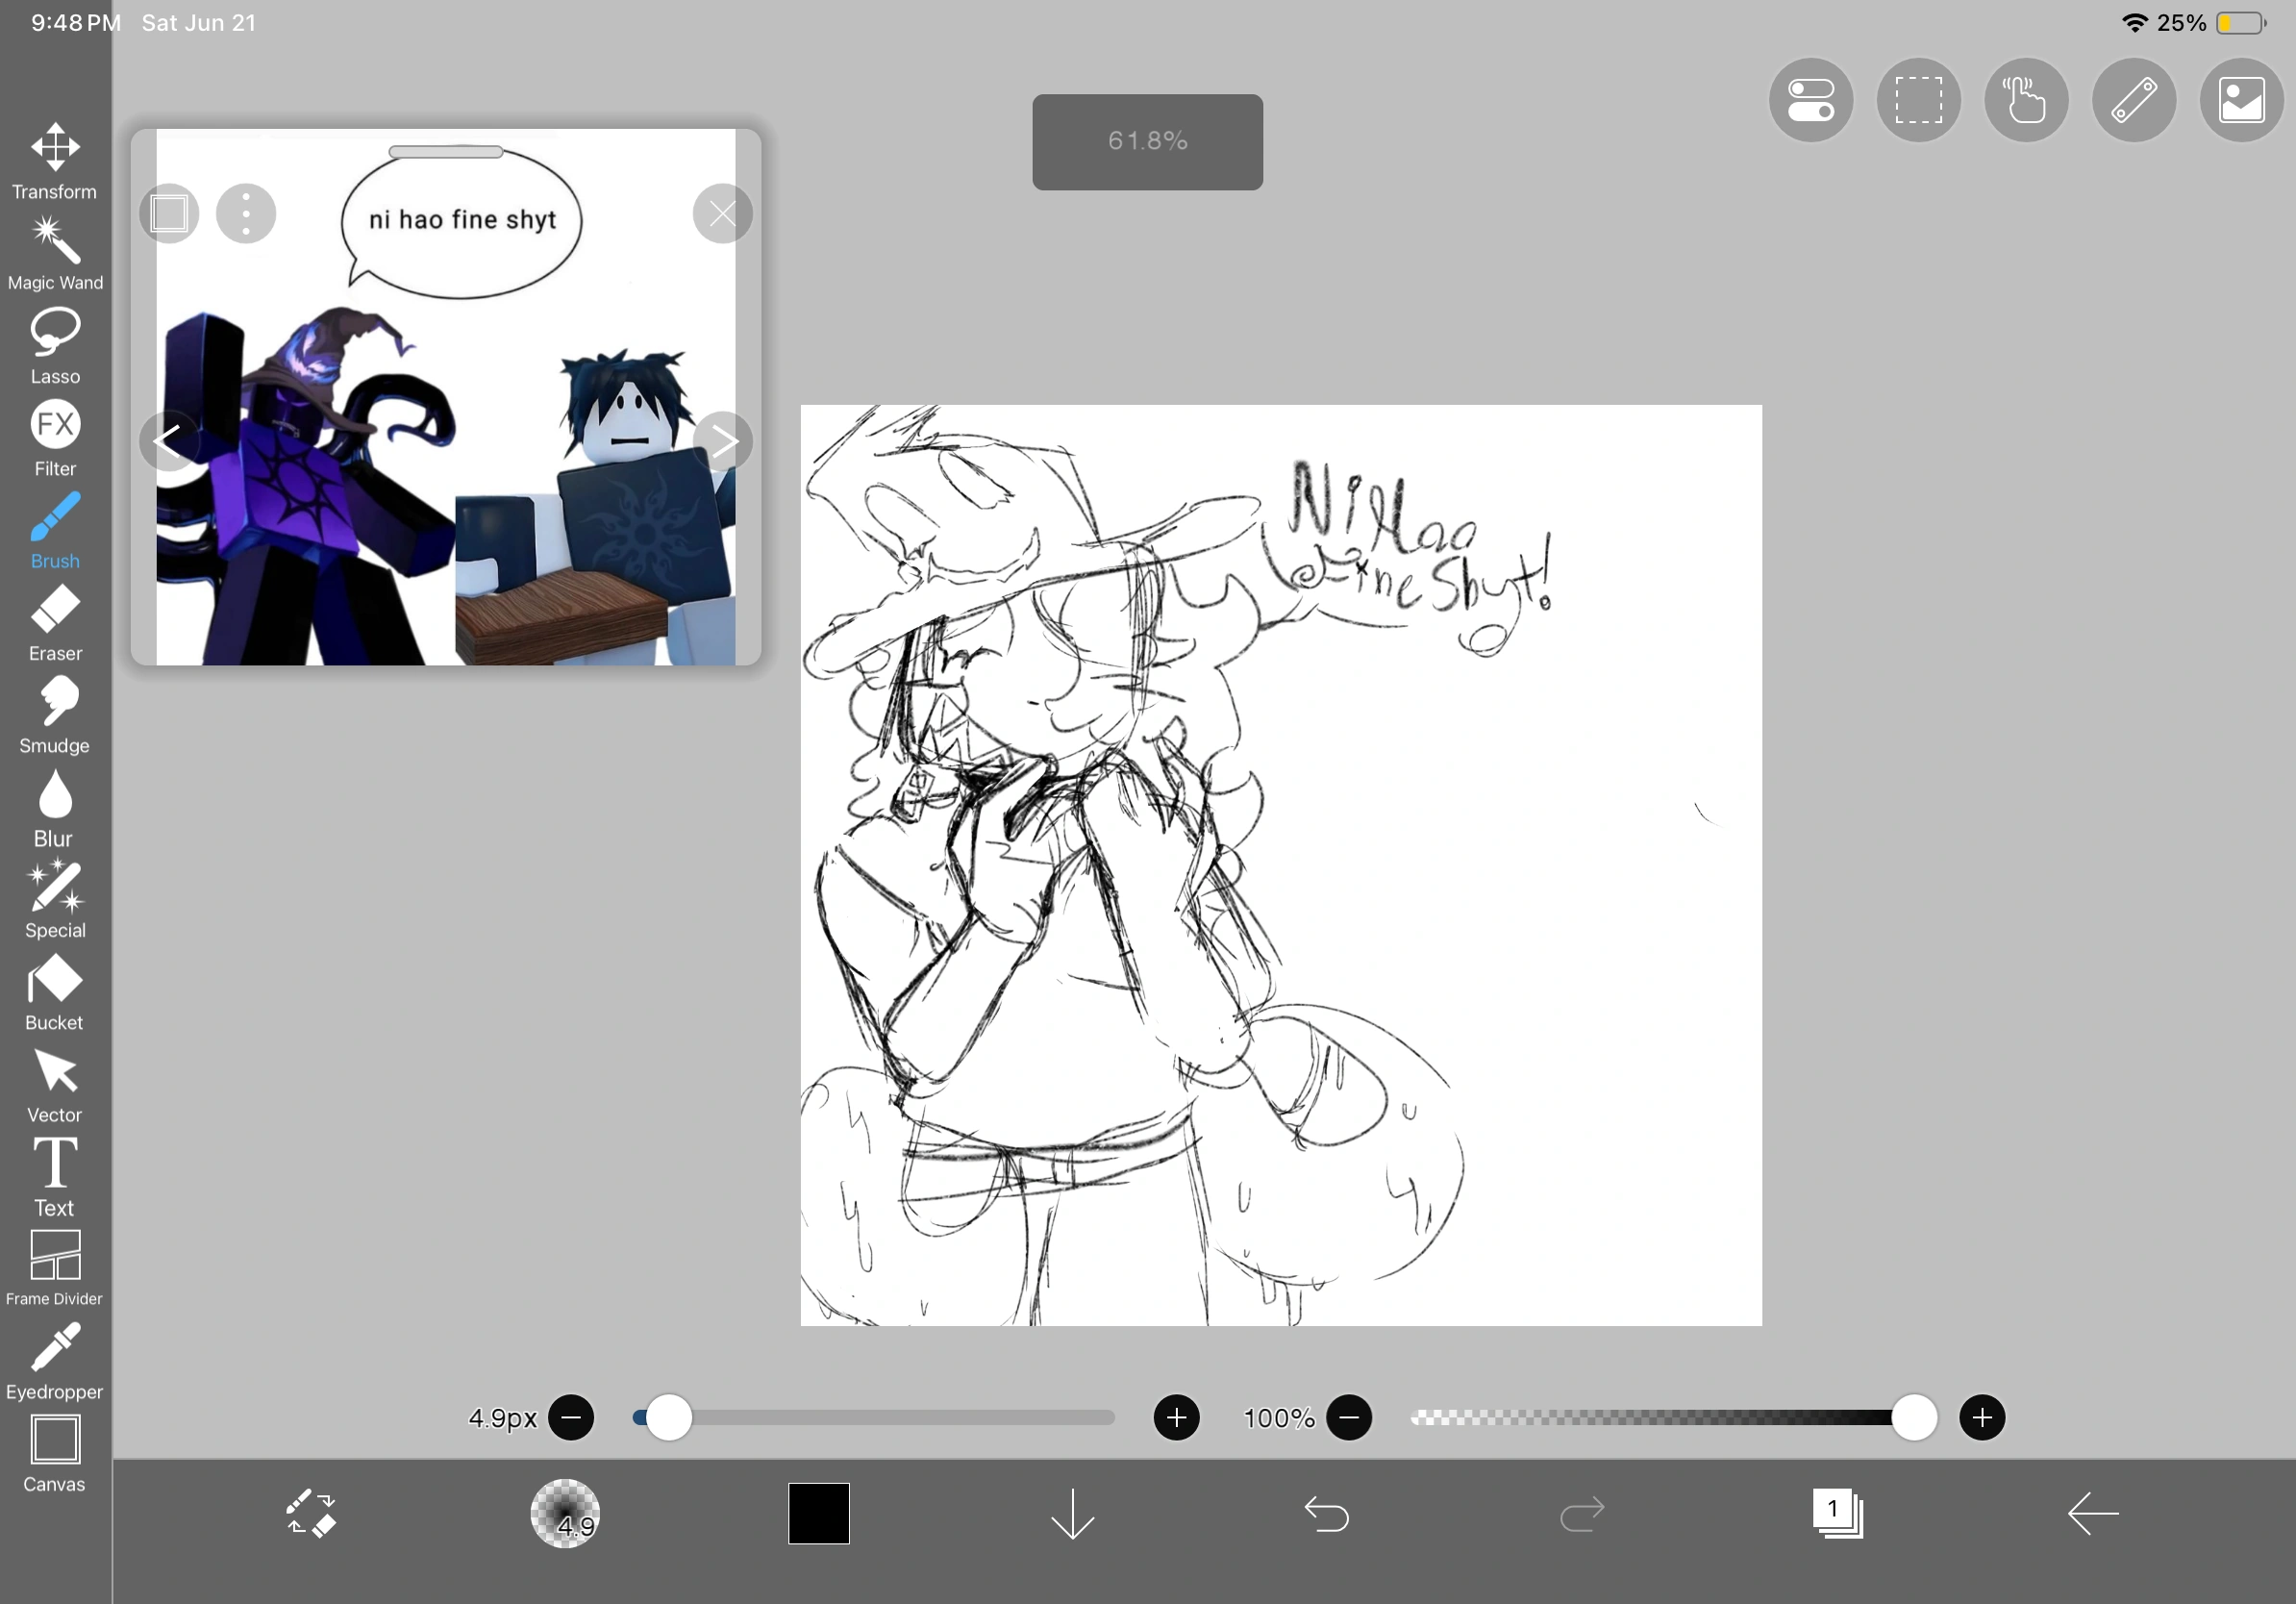The image size is (2296, 1604).
Task: Toggle the checkbox on the reference image panel
Action: coord(169,213)
